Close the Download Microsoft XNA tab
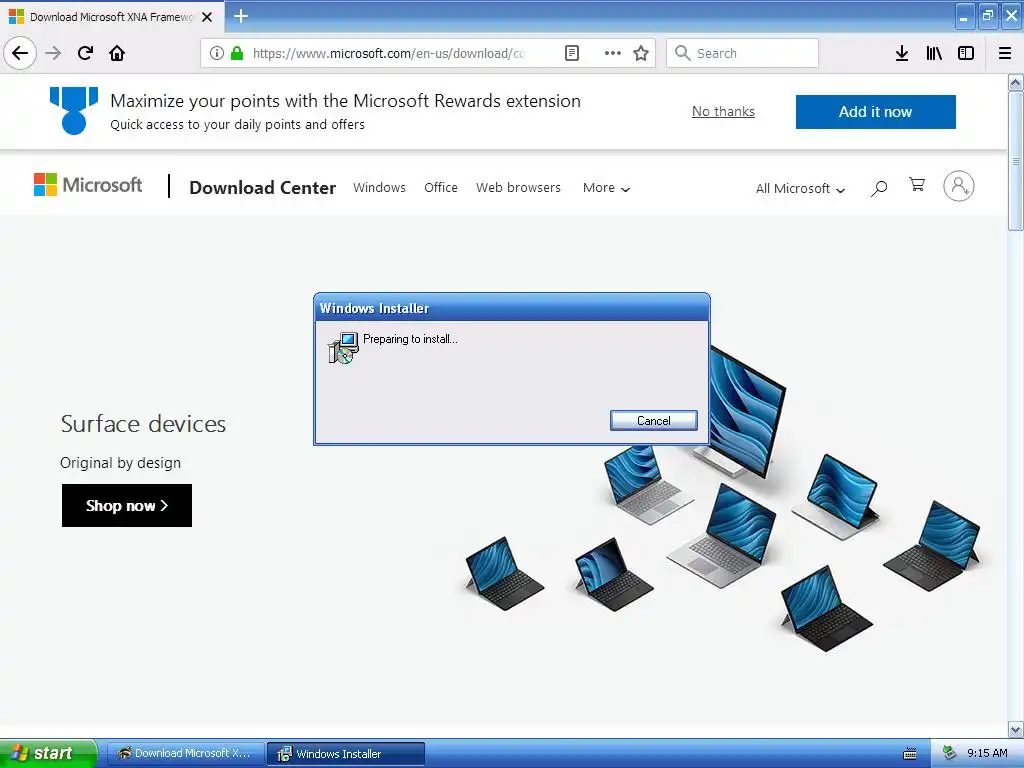The height and width of the screenshot is (768, 1024). click(x=207, y=17)
